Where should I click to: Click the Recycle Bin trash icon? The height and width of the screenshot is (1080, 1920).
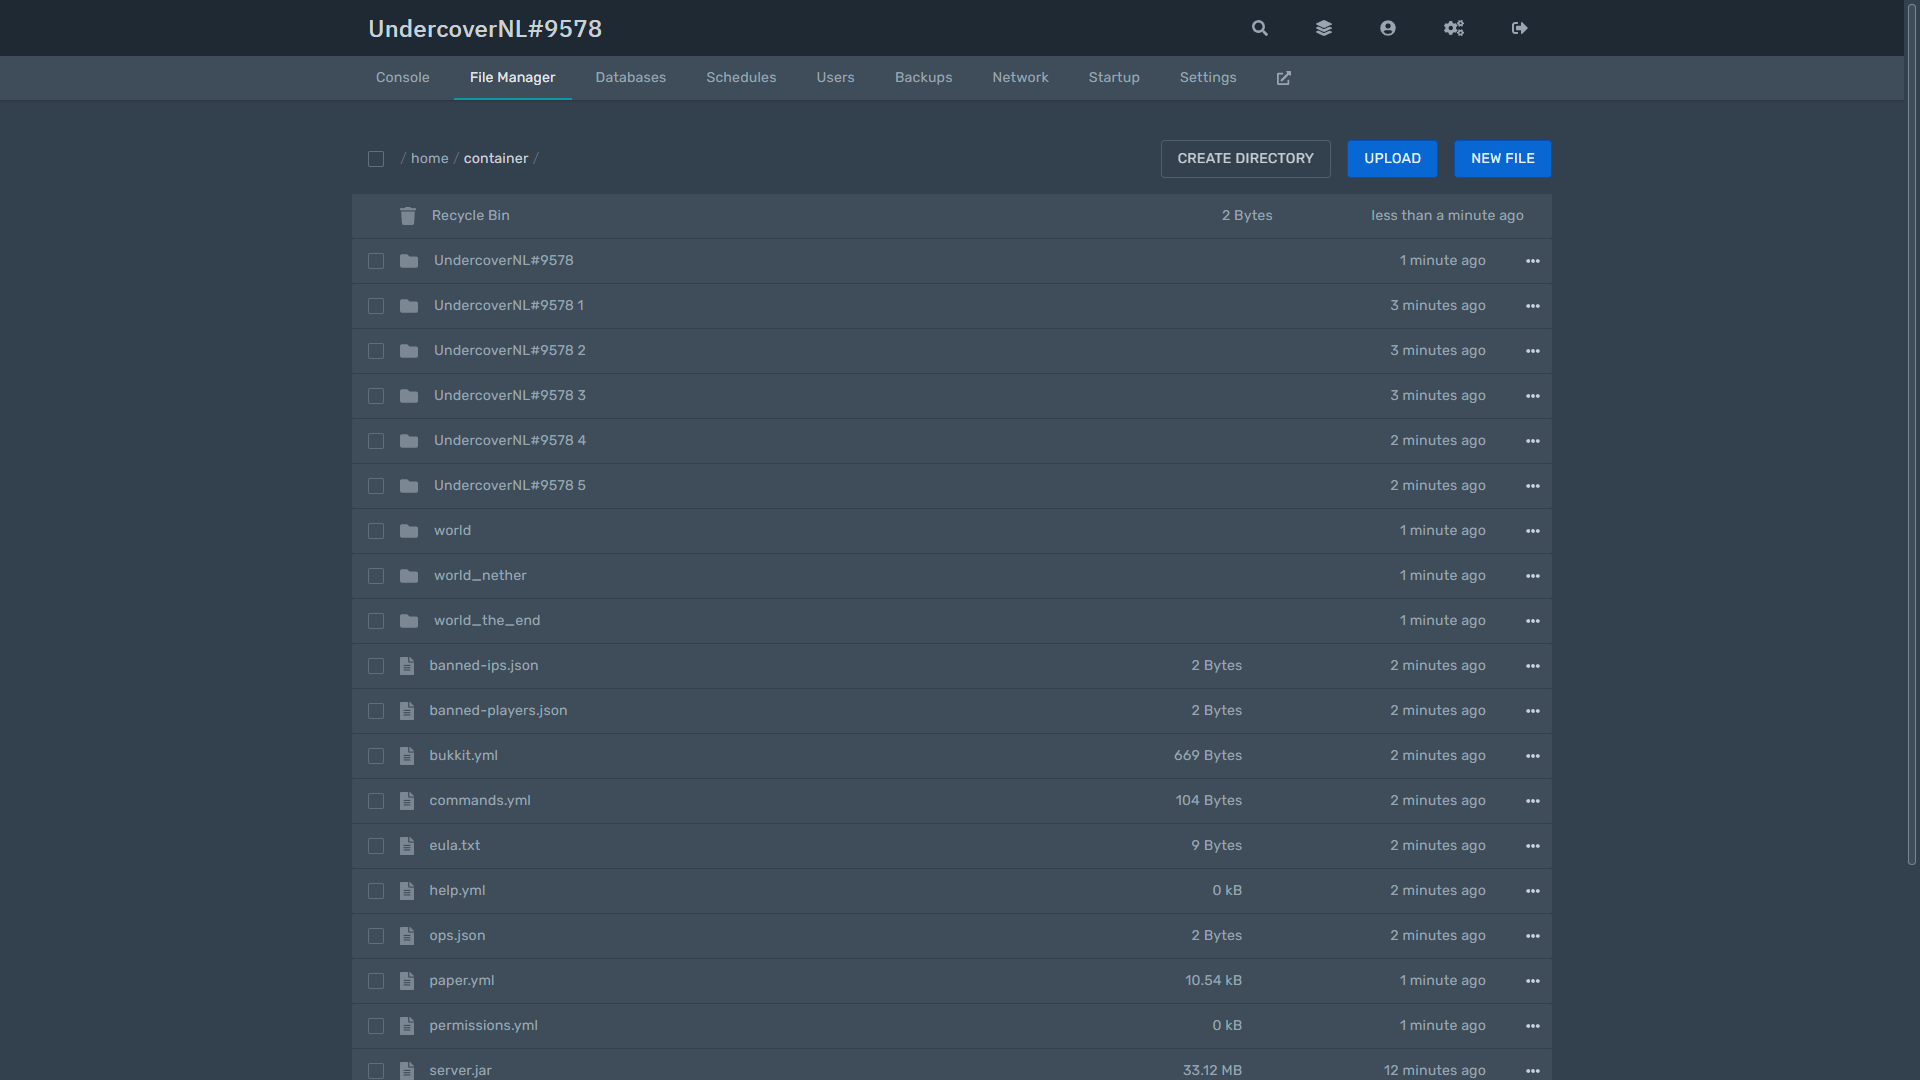pyautogui.click(x=408, y=216)
